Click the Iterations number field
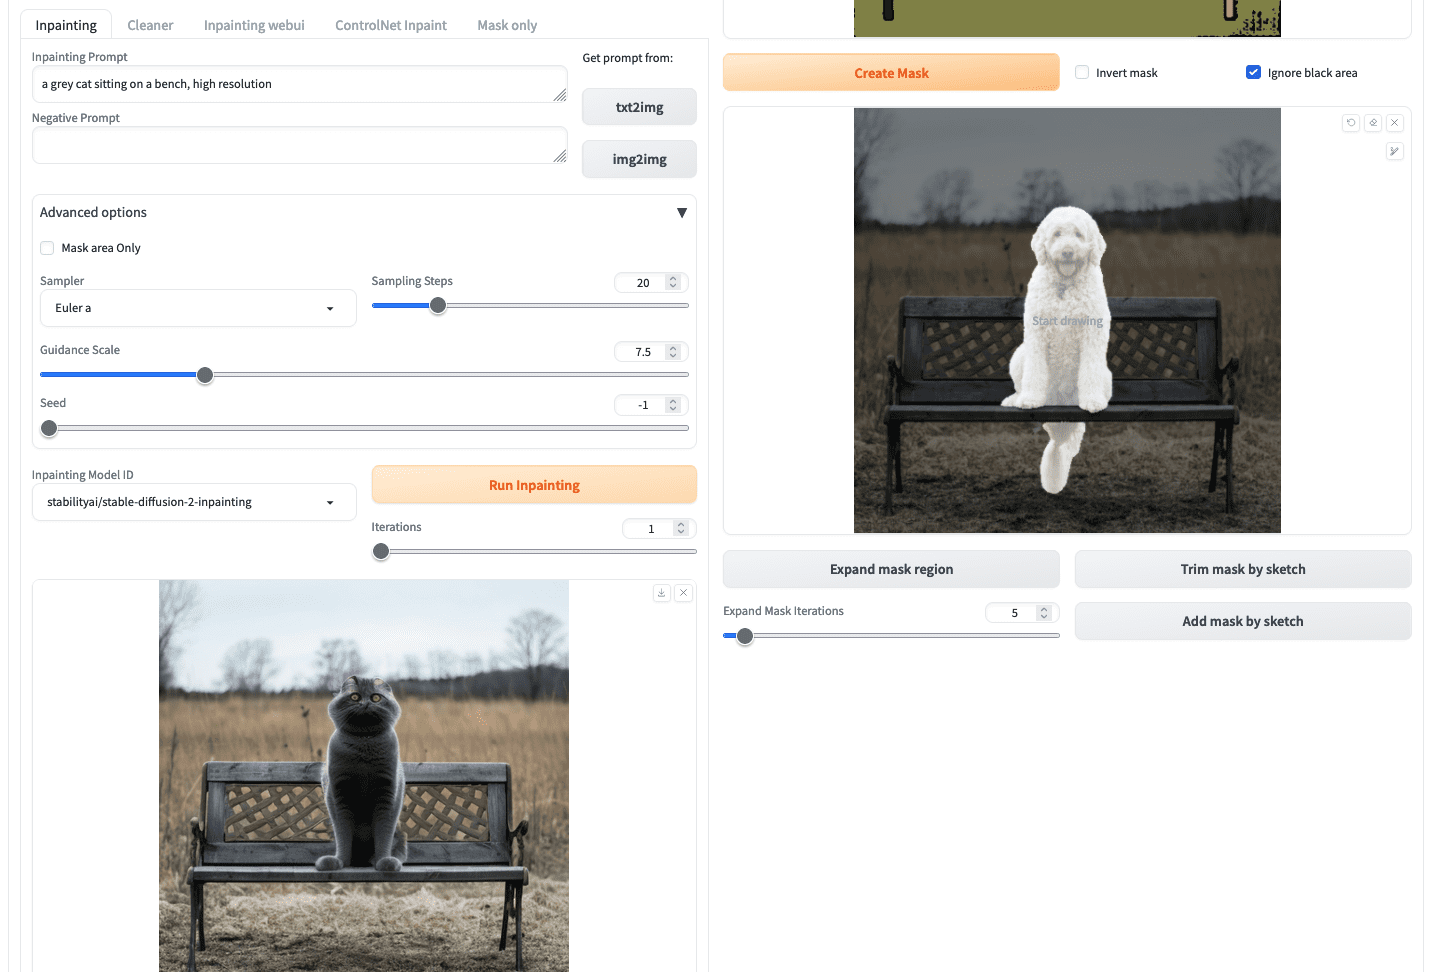This screenshot has width=1431, height=972. [x=659, y=529]
